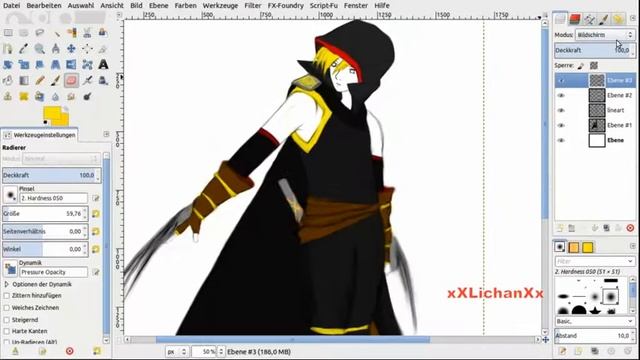Open the brush Filter dropdown field
640x360 pixels.
tap(594, 261)
